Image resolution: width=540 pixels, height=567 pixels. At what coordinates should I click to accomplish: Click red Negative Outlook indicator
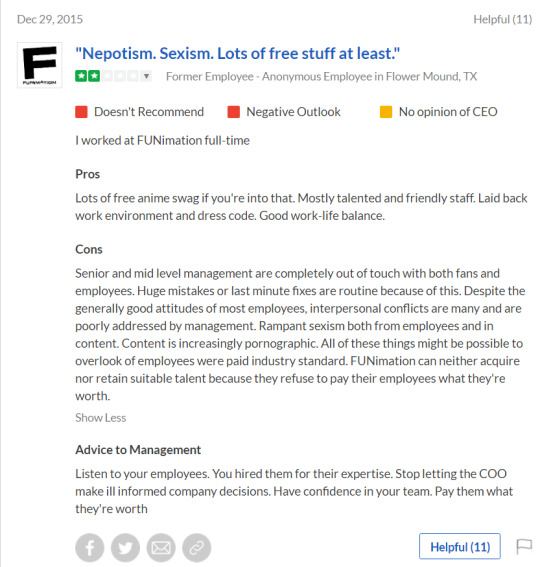click(x=234, y=112)
